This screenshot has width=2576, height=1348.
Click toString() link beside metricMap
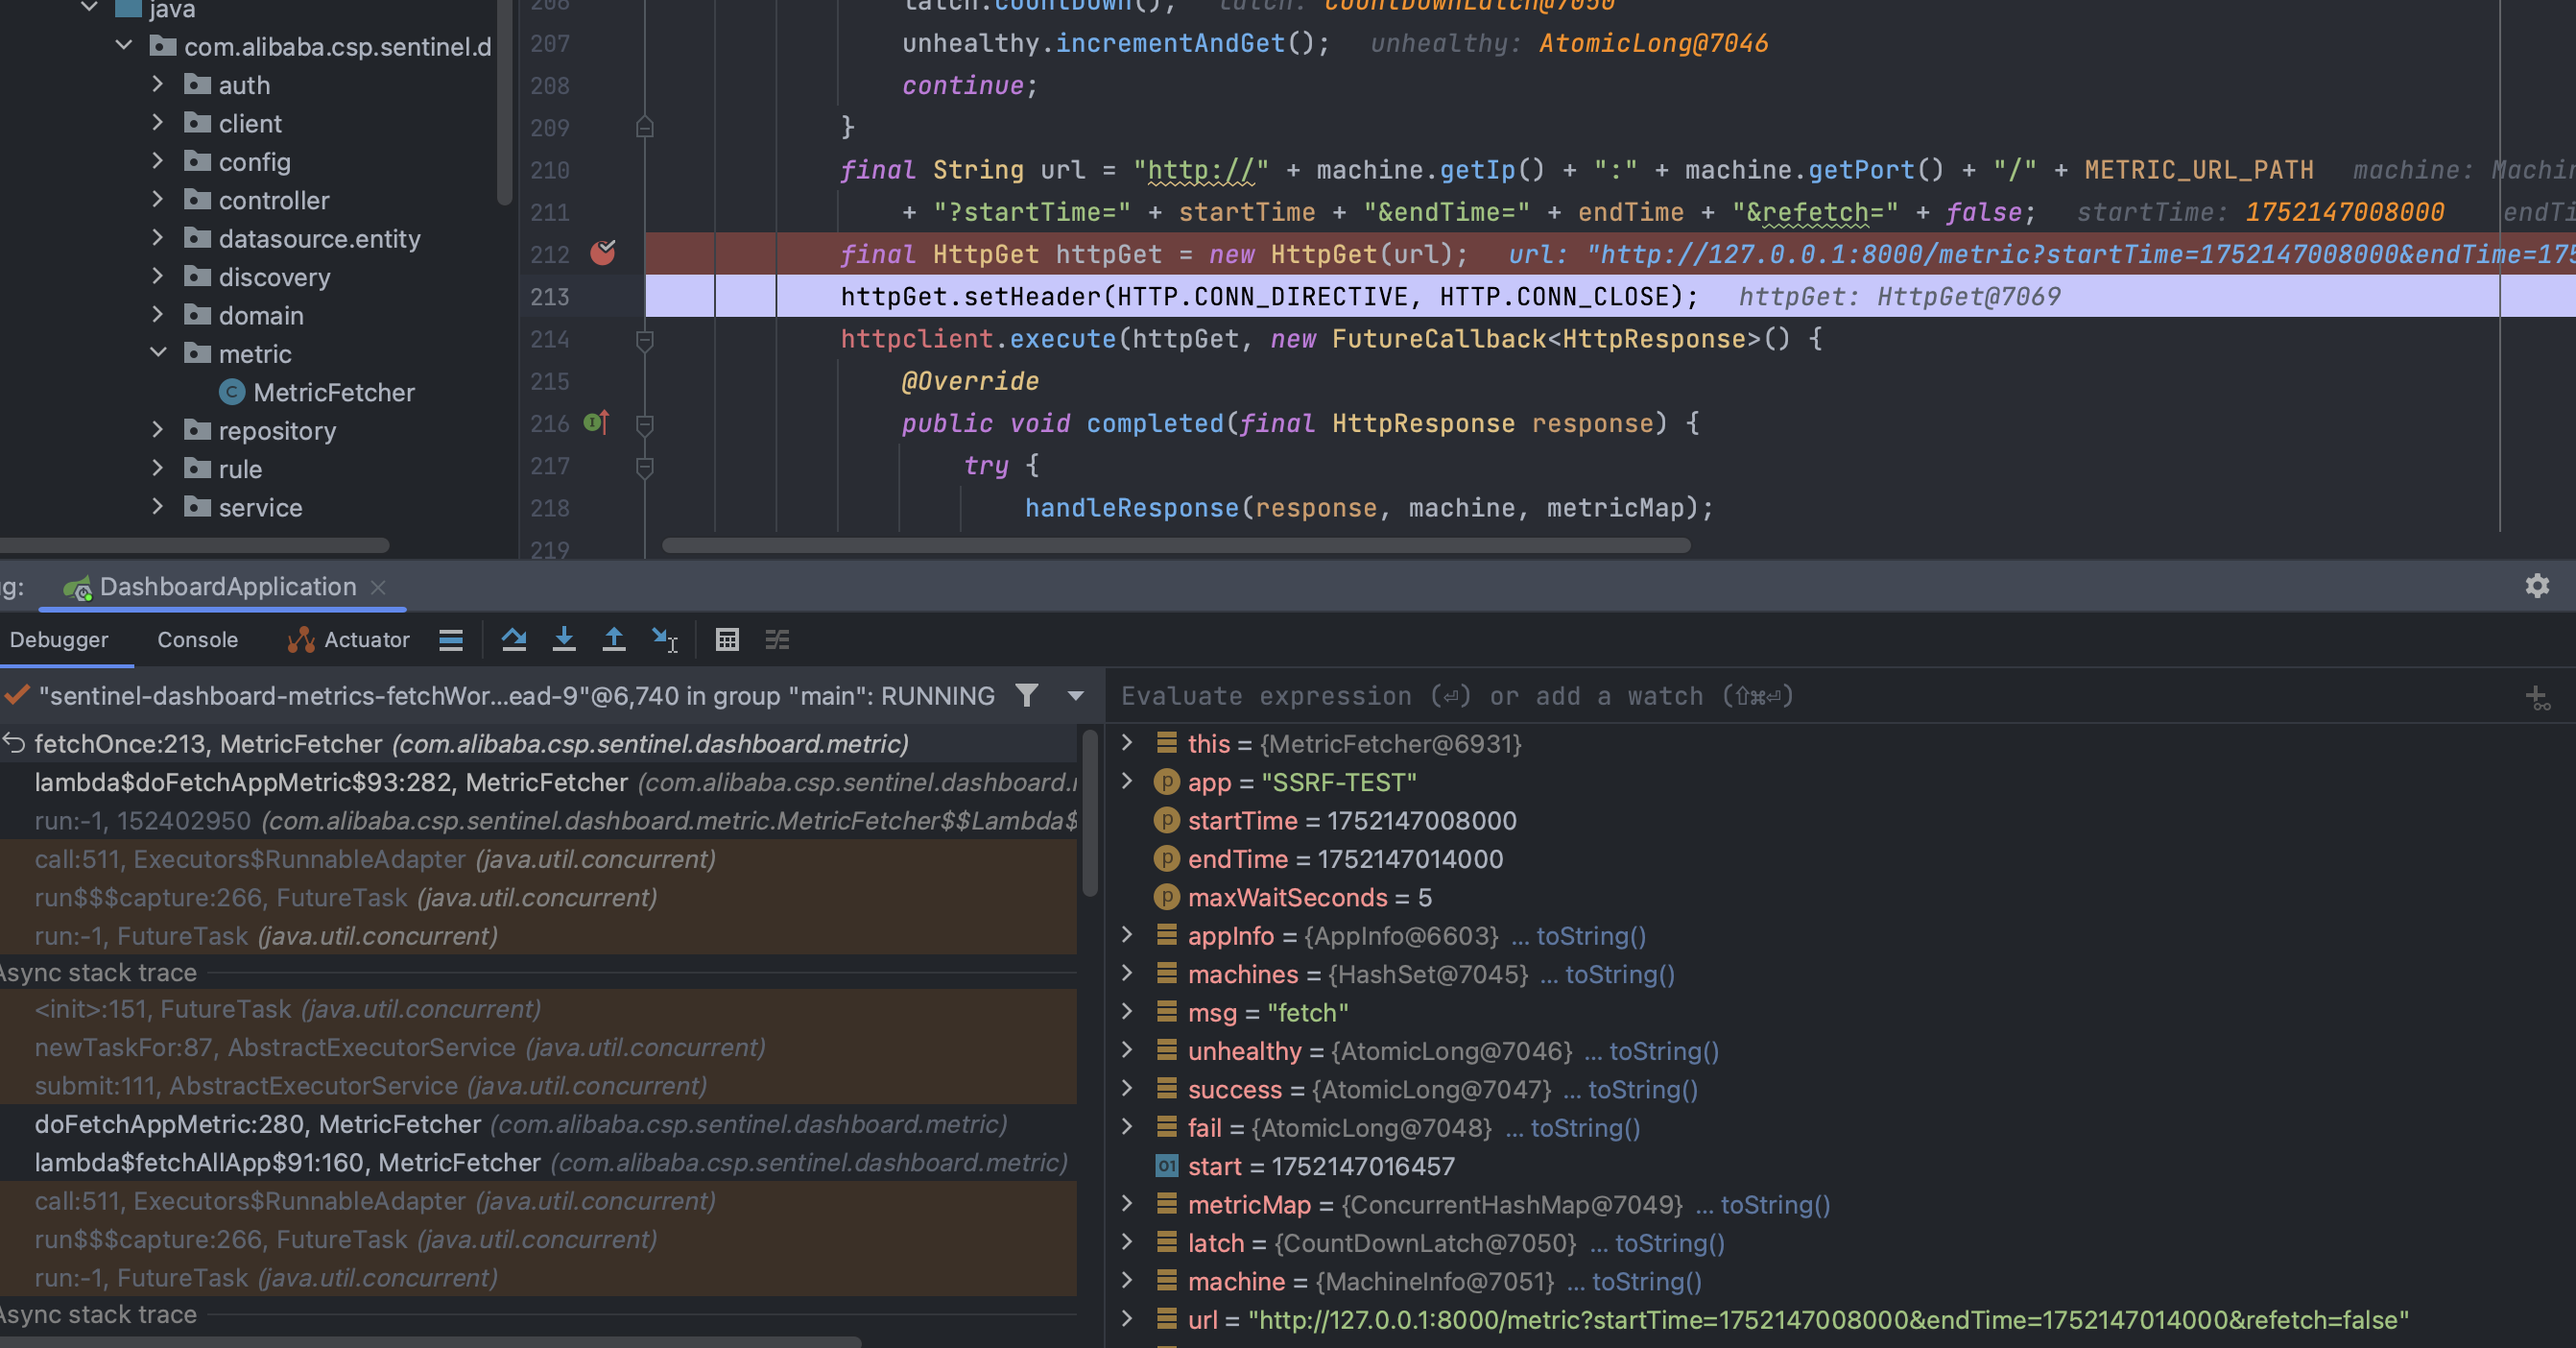pyautogui.click(x=1774, y=1204)
